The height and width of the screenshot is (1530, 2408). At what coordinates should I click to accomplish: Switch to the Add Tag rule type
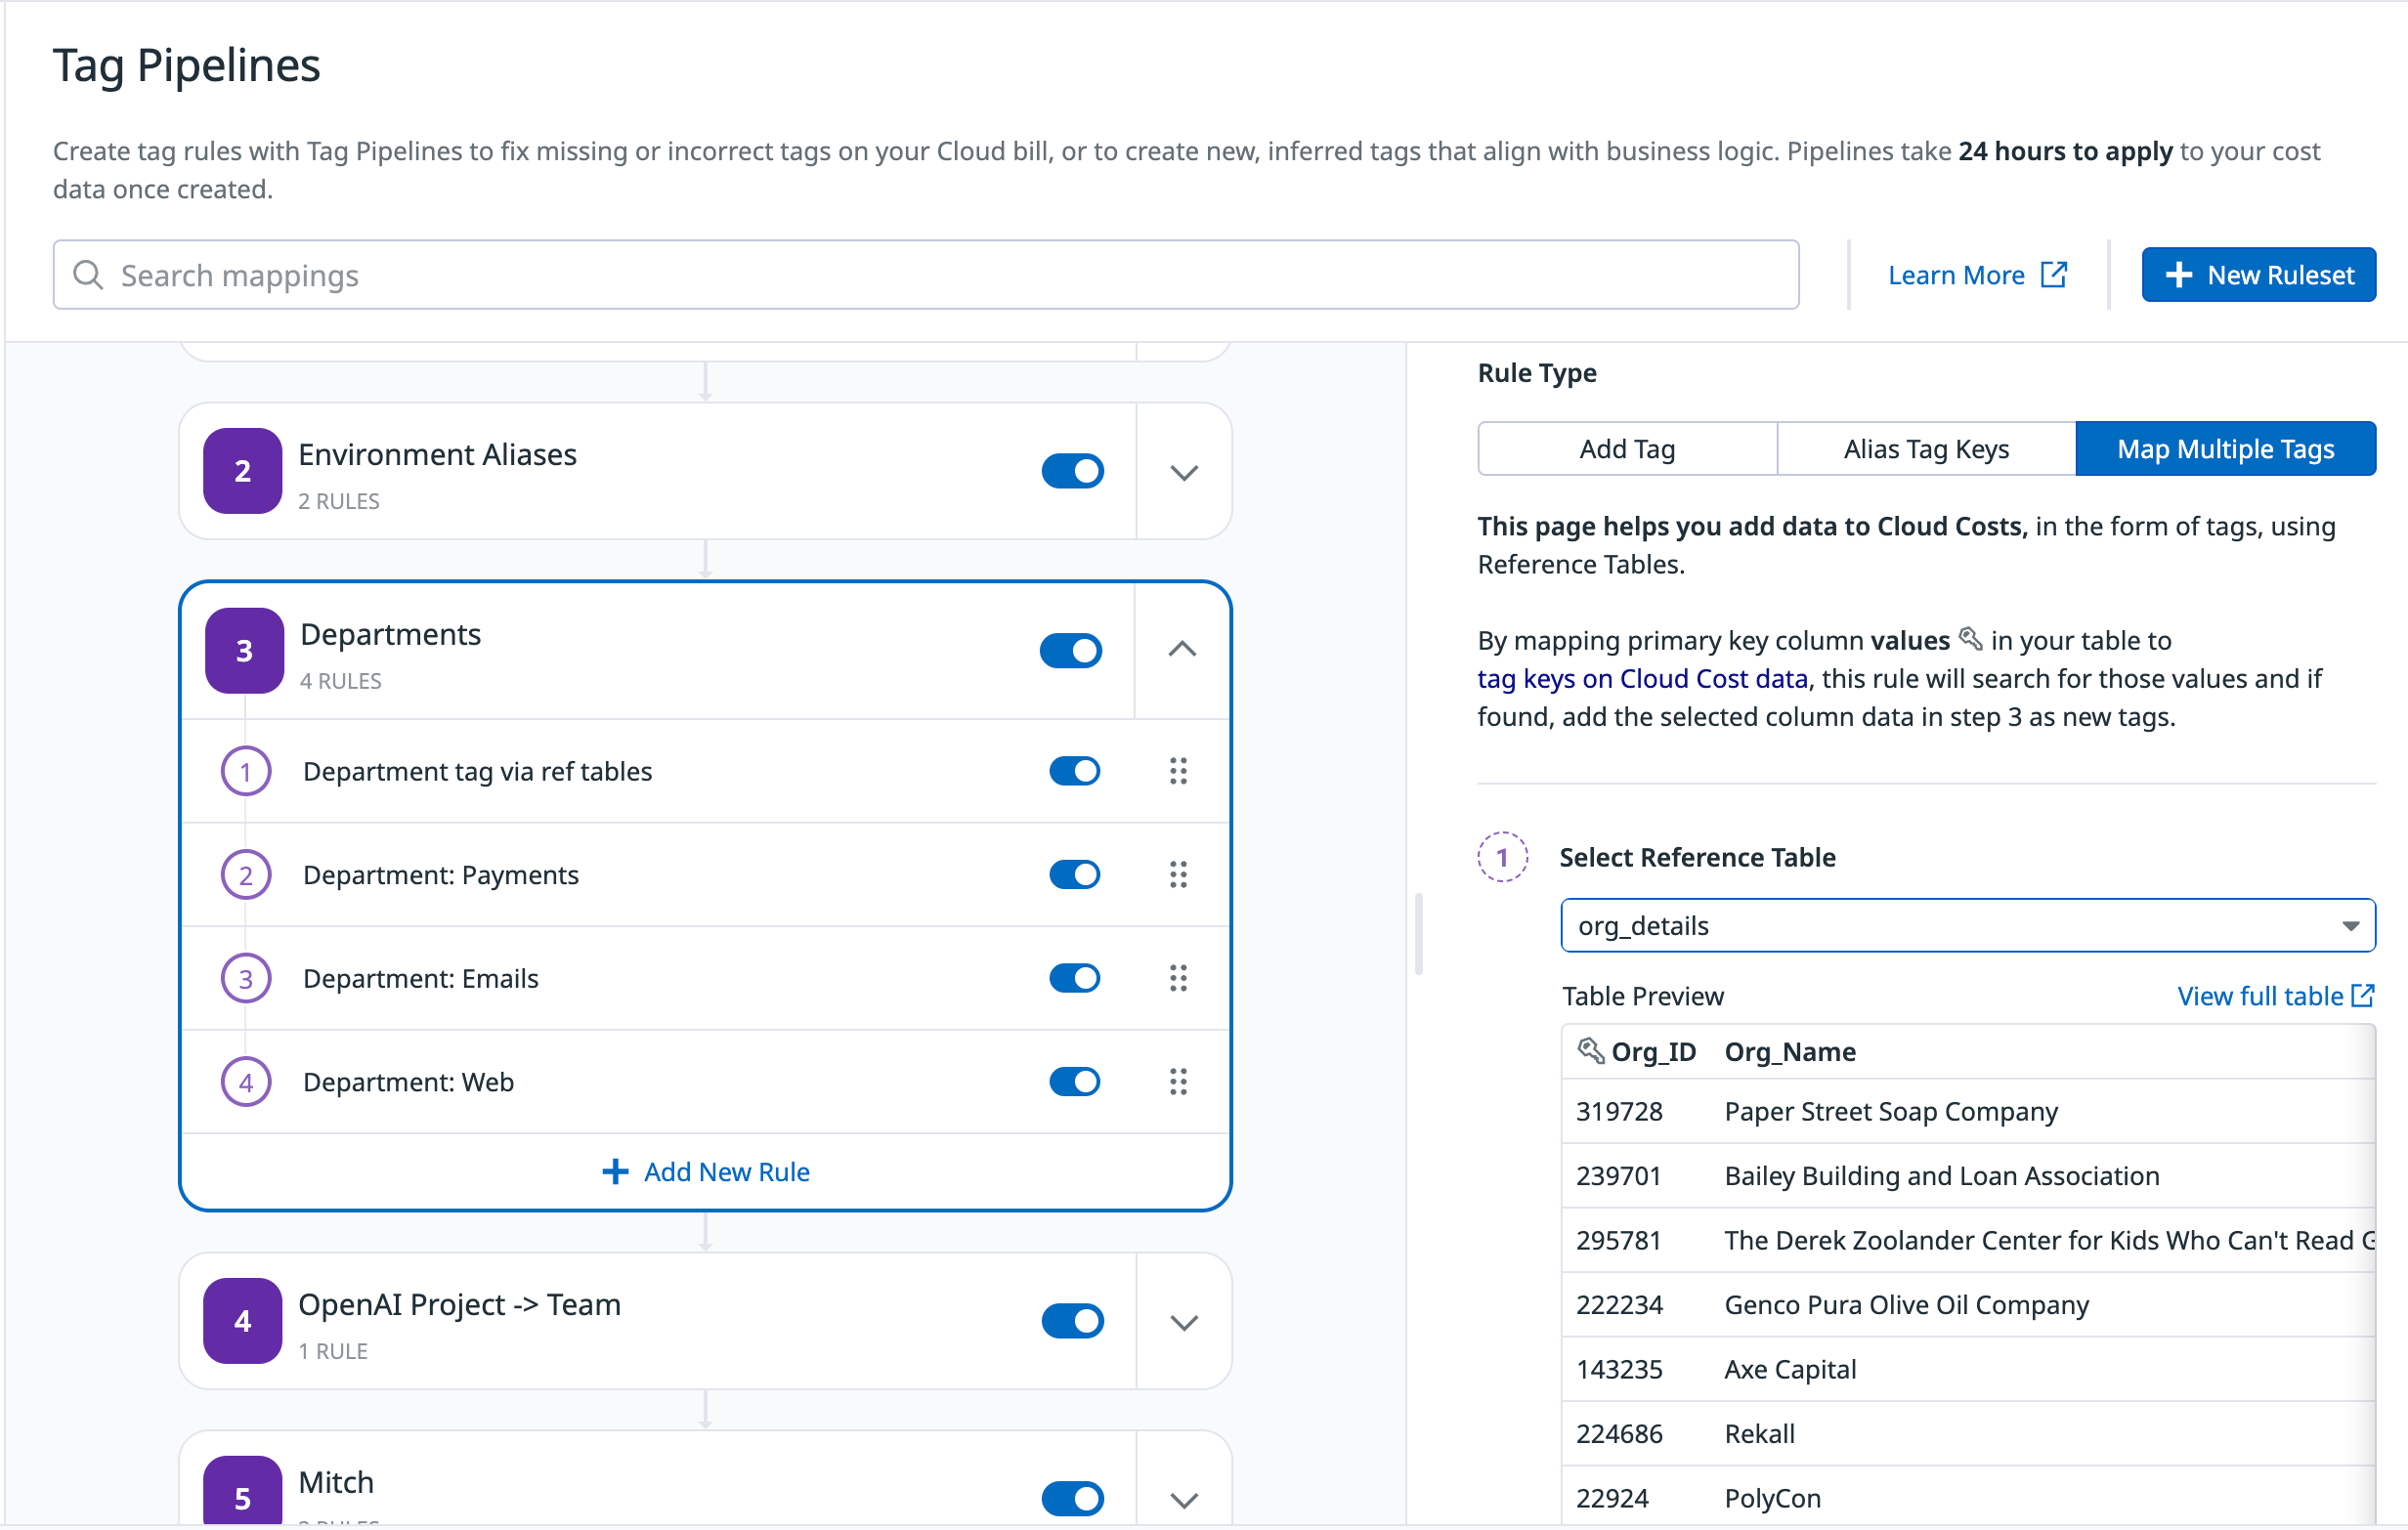point(1626,449)
